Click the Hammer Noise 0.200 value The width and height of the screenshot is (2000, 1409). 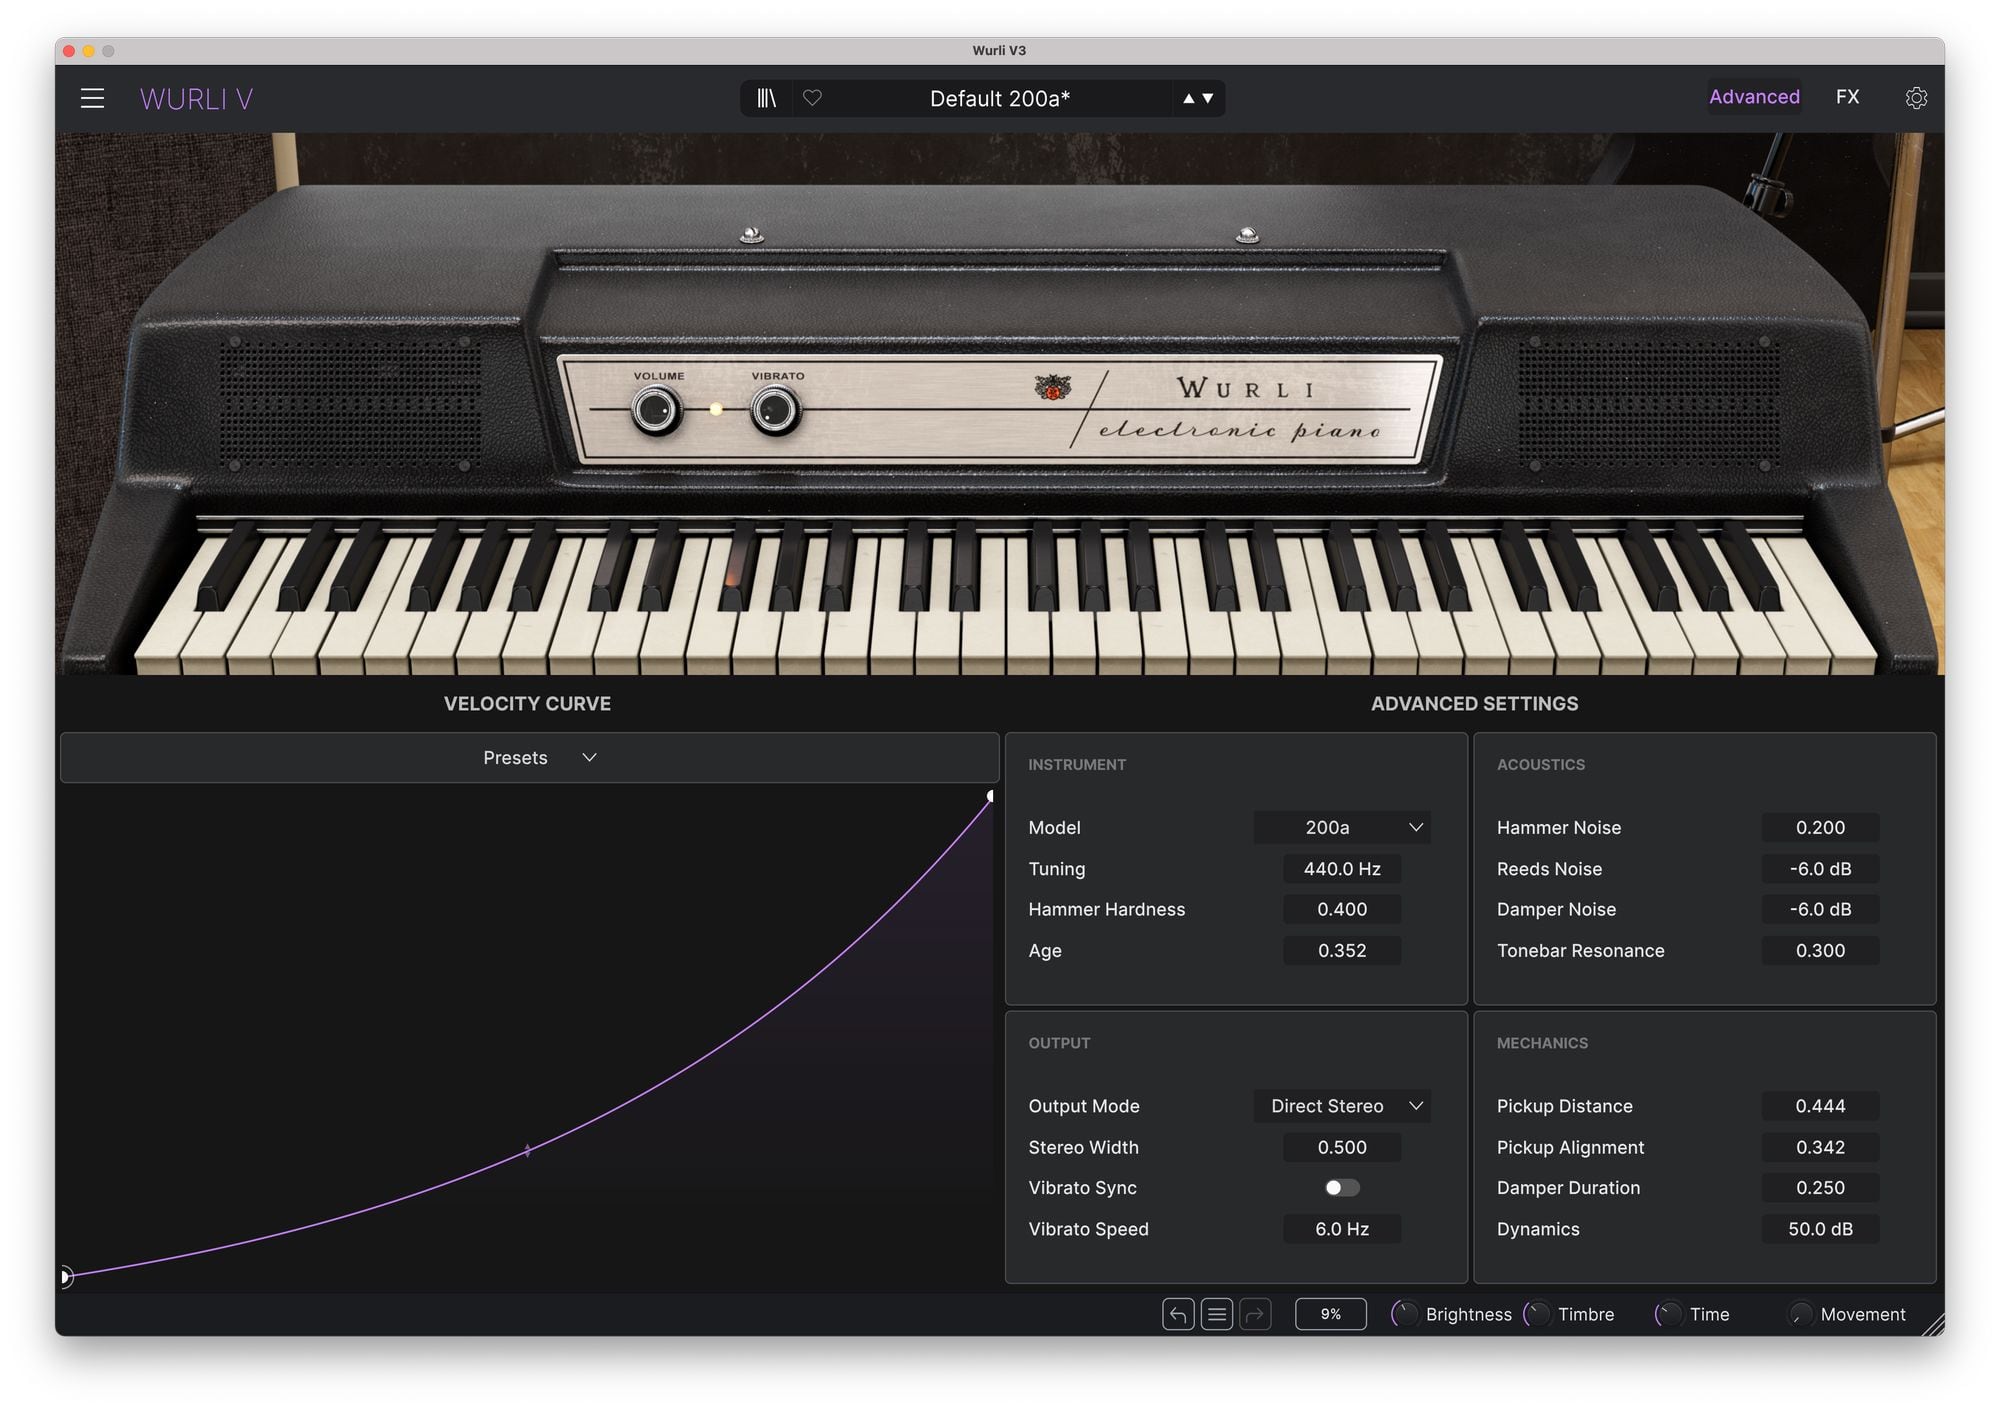[1820, 827]
